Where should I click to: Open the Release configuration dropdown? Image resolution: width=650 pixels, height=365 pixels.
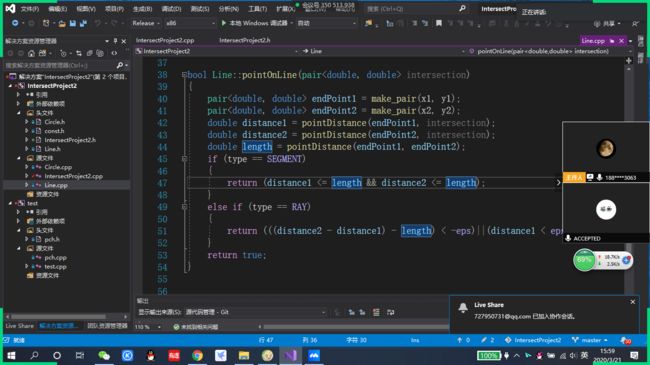(x=146, y=23)
